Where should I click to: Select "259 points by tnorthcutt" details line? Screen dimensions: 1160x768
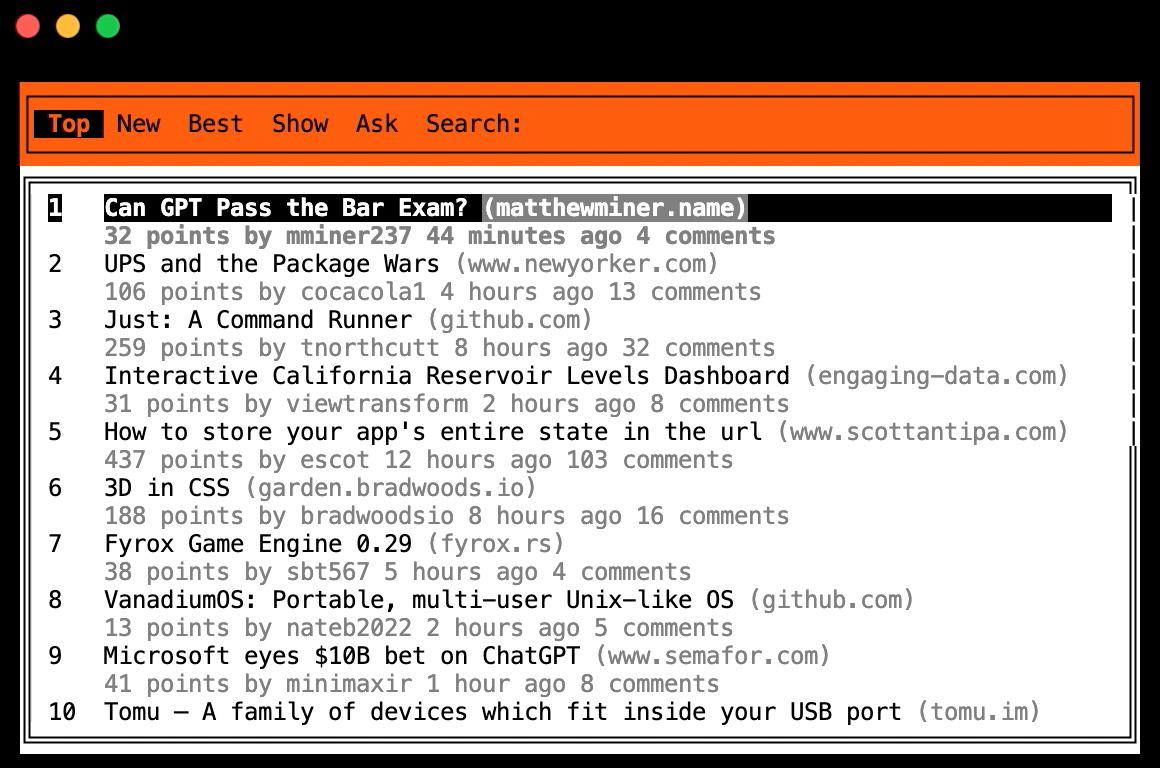pos(439,348)
